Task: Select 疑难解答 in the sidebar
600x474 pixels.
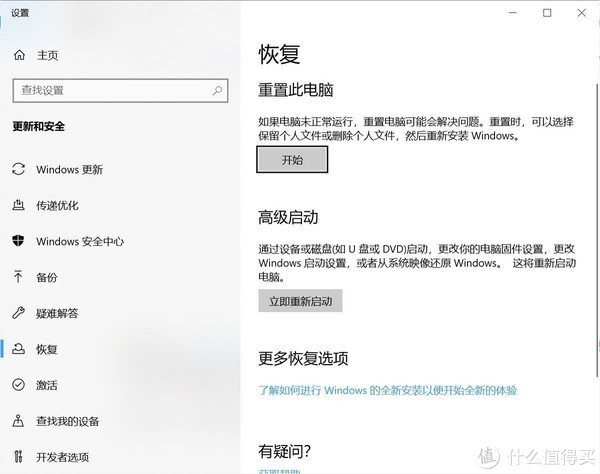Action: coord(57,313)
